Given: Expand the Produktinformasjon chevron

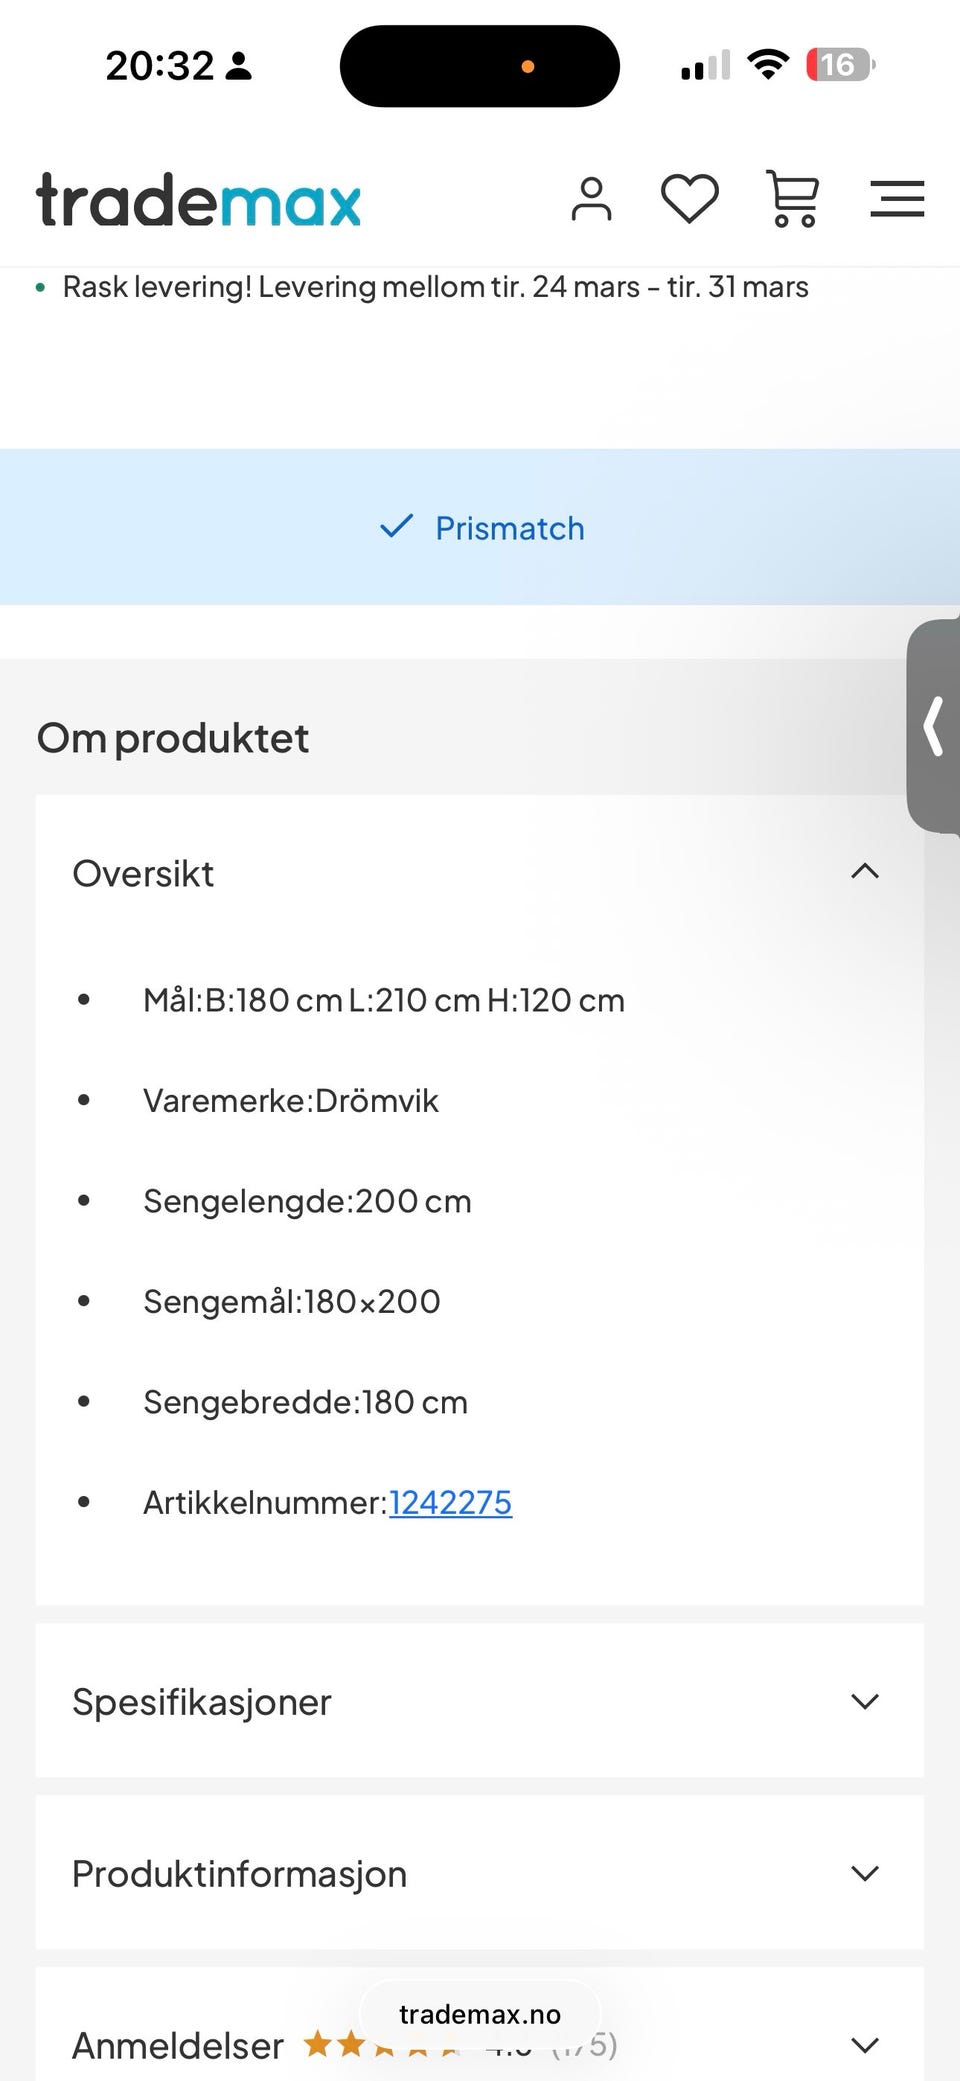Looking at the screenshot, I should coord(865,1873).
